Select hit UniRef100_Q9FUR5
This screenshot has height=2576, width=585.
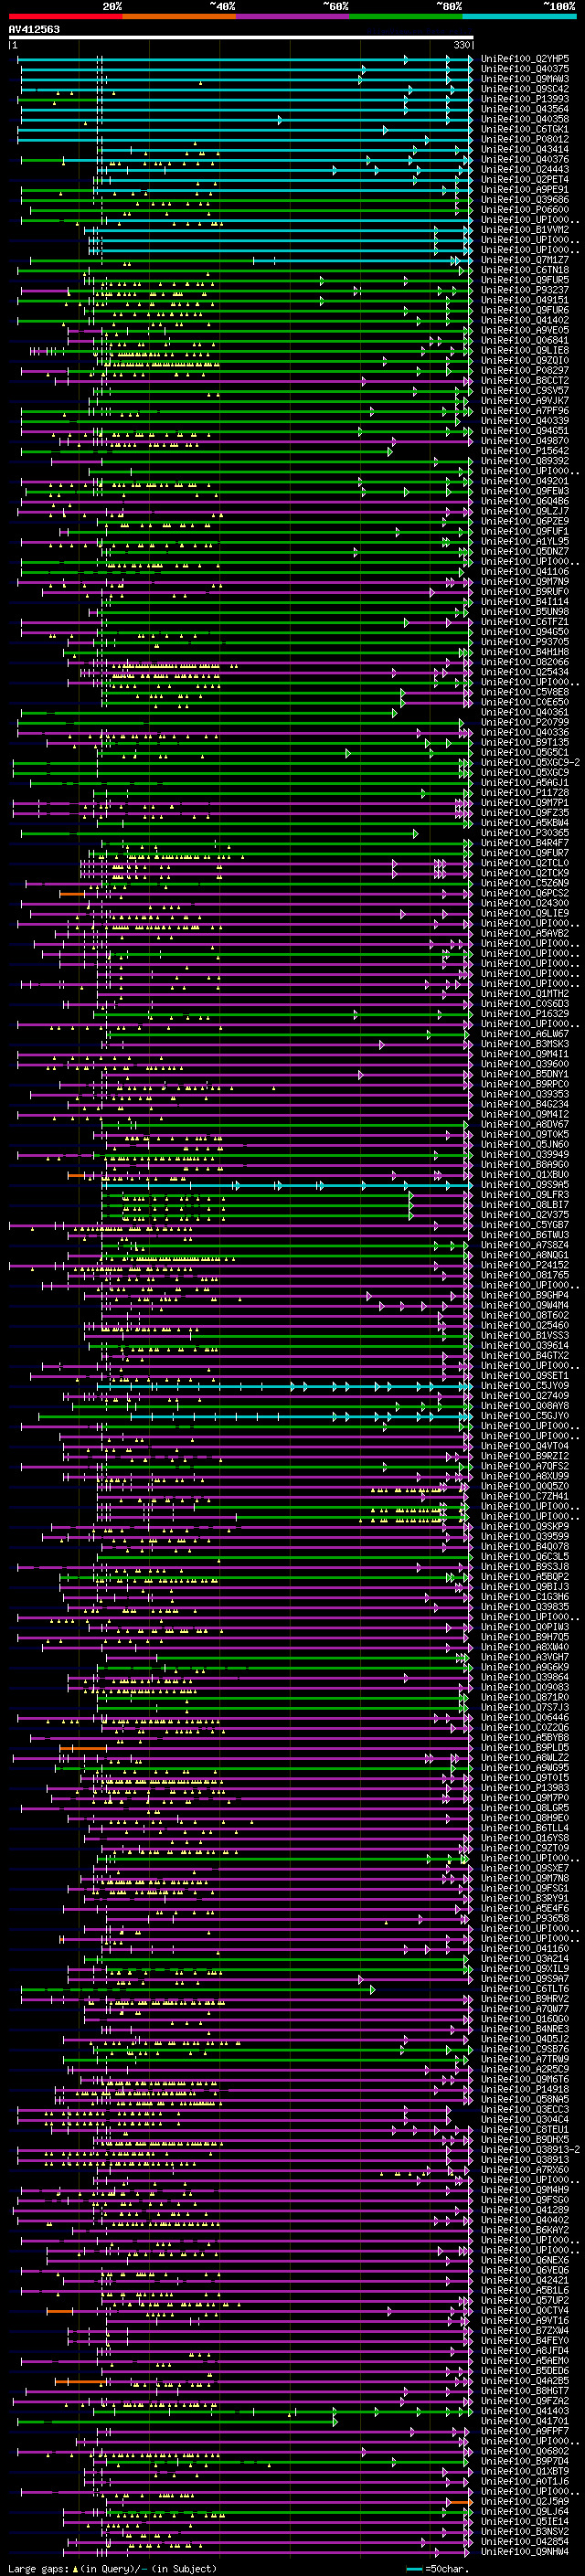tap(525, 280)
